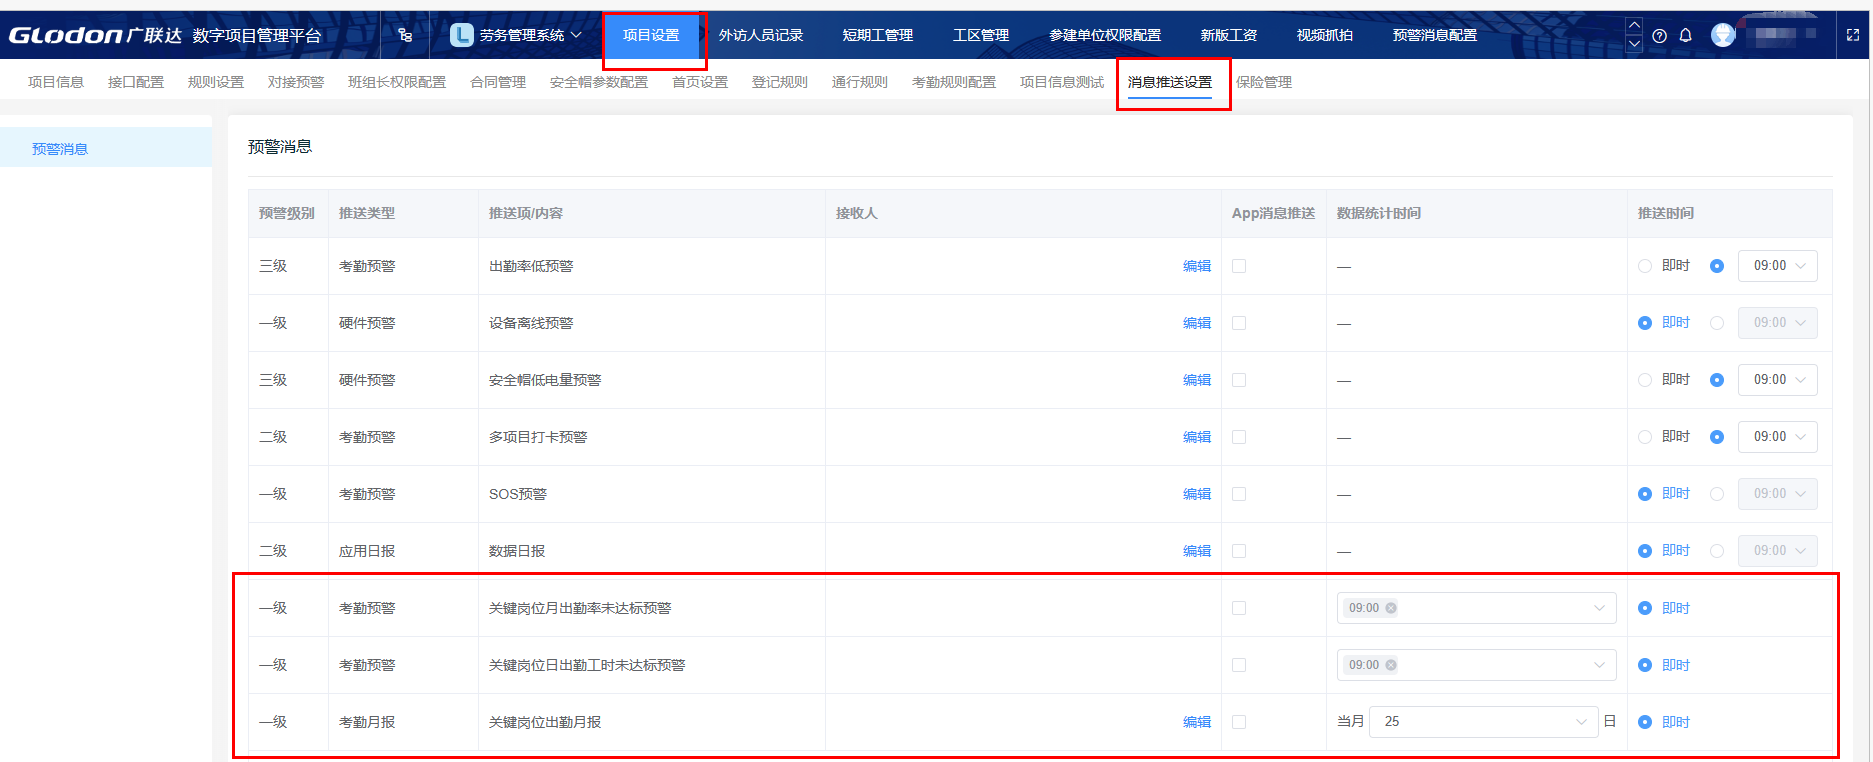Open the 外访人员记录 top menu
1873x762 pixels.
(x=761, y=35)
